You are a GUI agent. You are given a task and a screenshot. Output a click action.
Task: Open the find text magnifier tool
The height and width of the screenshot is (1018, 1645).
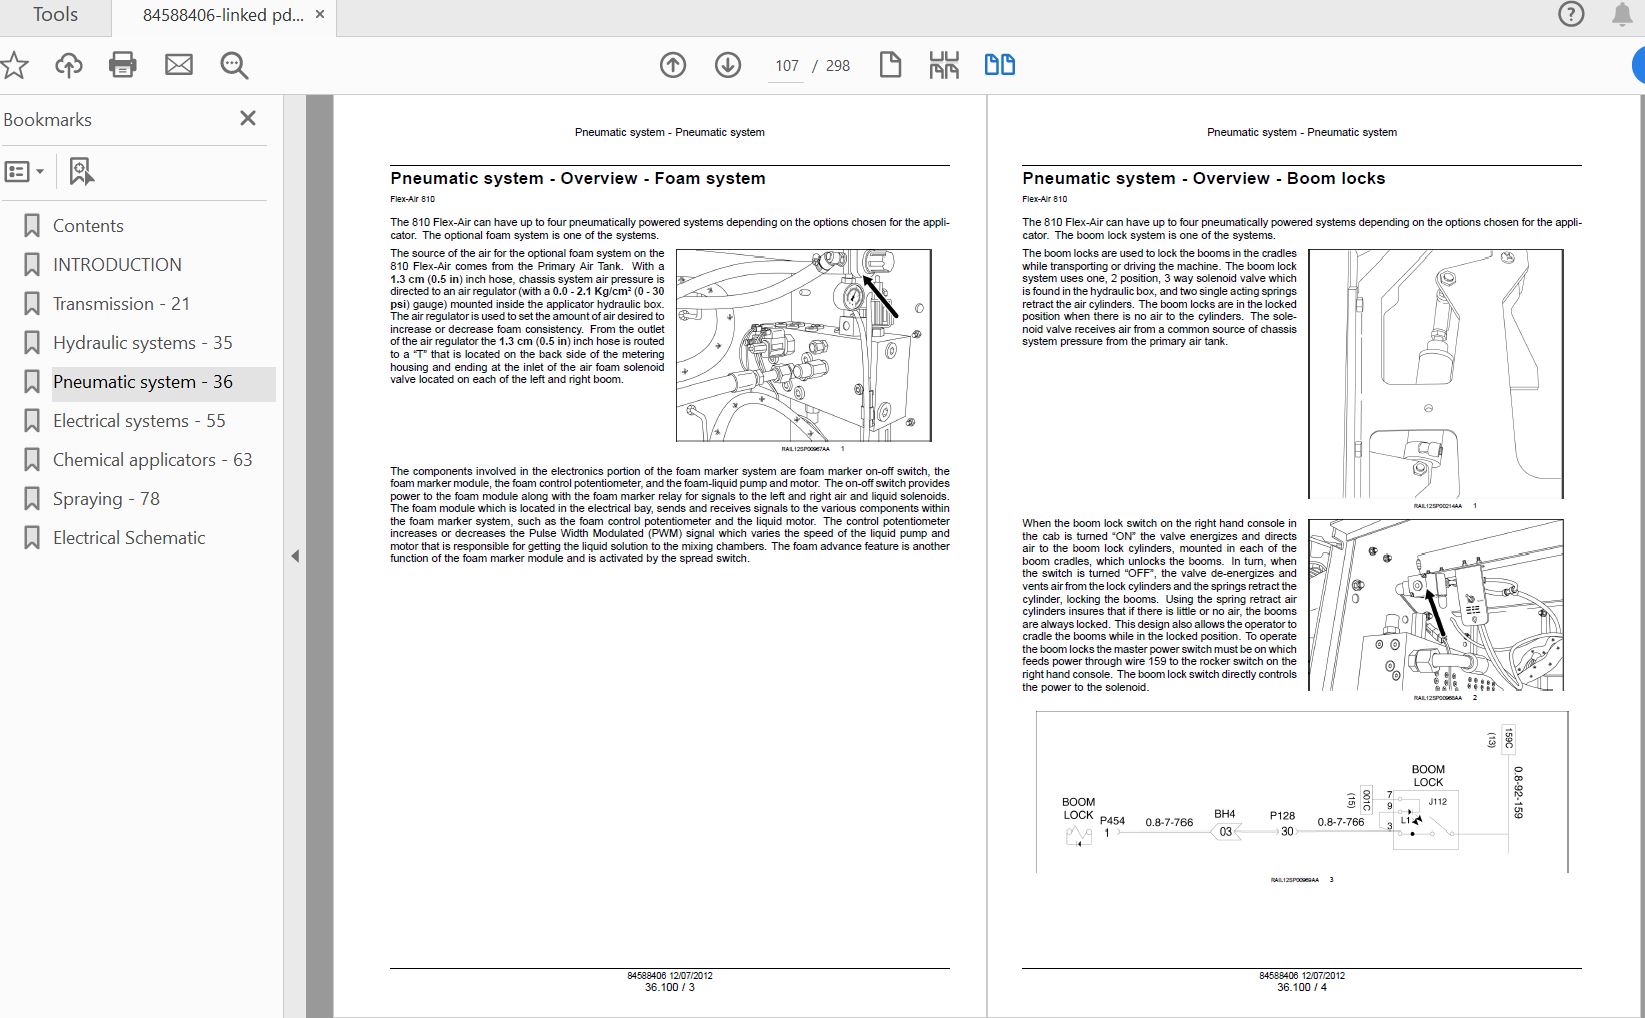point(234,66)
